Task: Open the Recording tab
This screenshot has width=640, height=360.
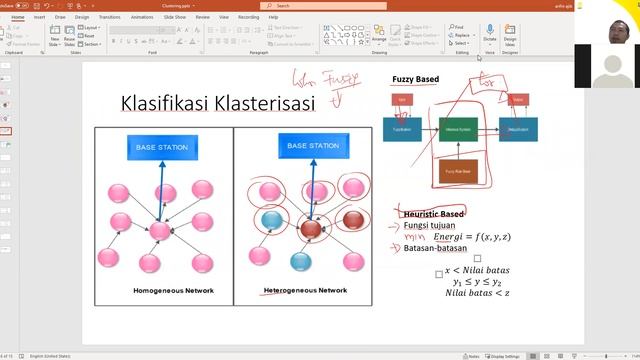Action: 248,17
